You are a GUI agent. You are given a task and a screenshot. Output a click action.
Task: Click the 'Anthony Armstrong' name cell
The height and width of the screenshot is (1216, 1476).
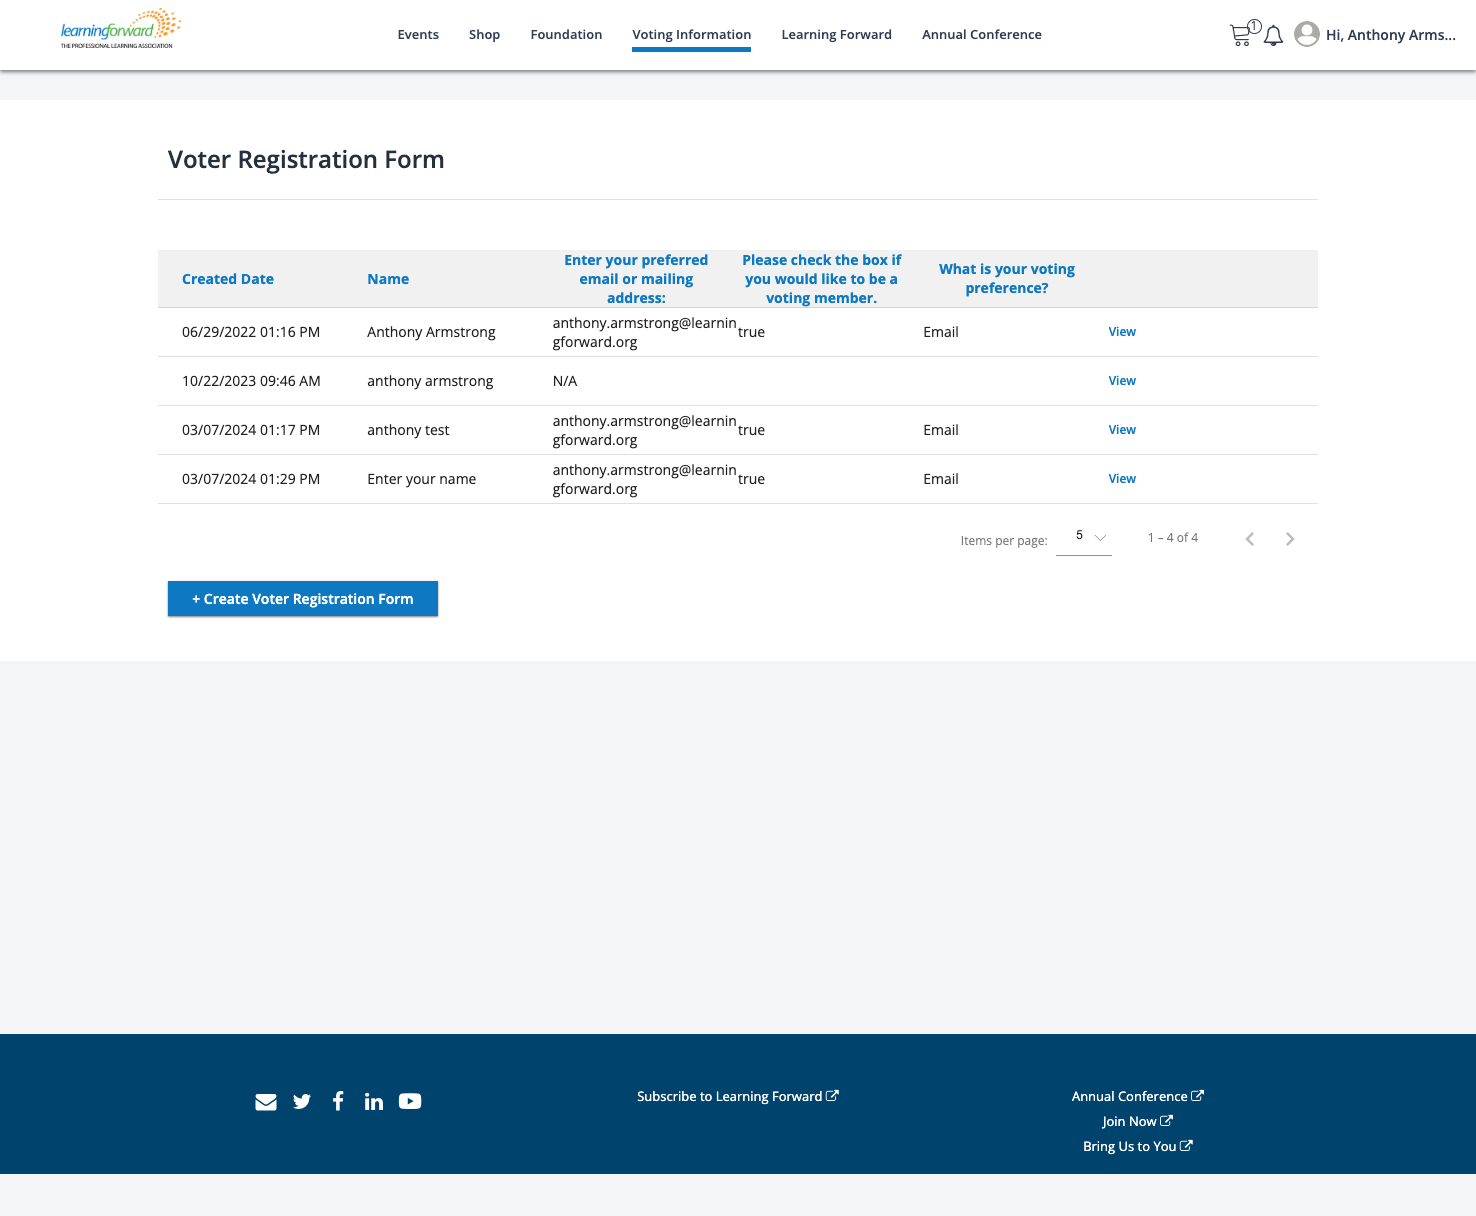click(x=431, y=332)
